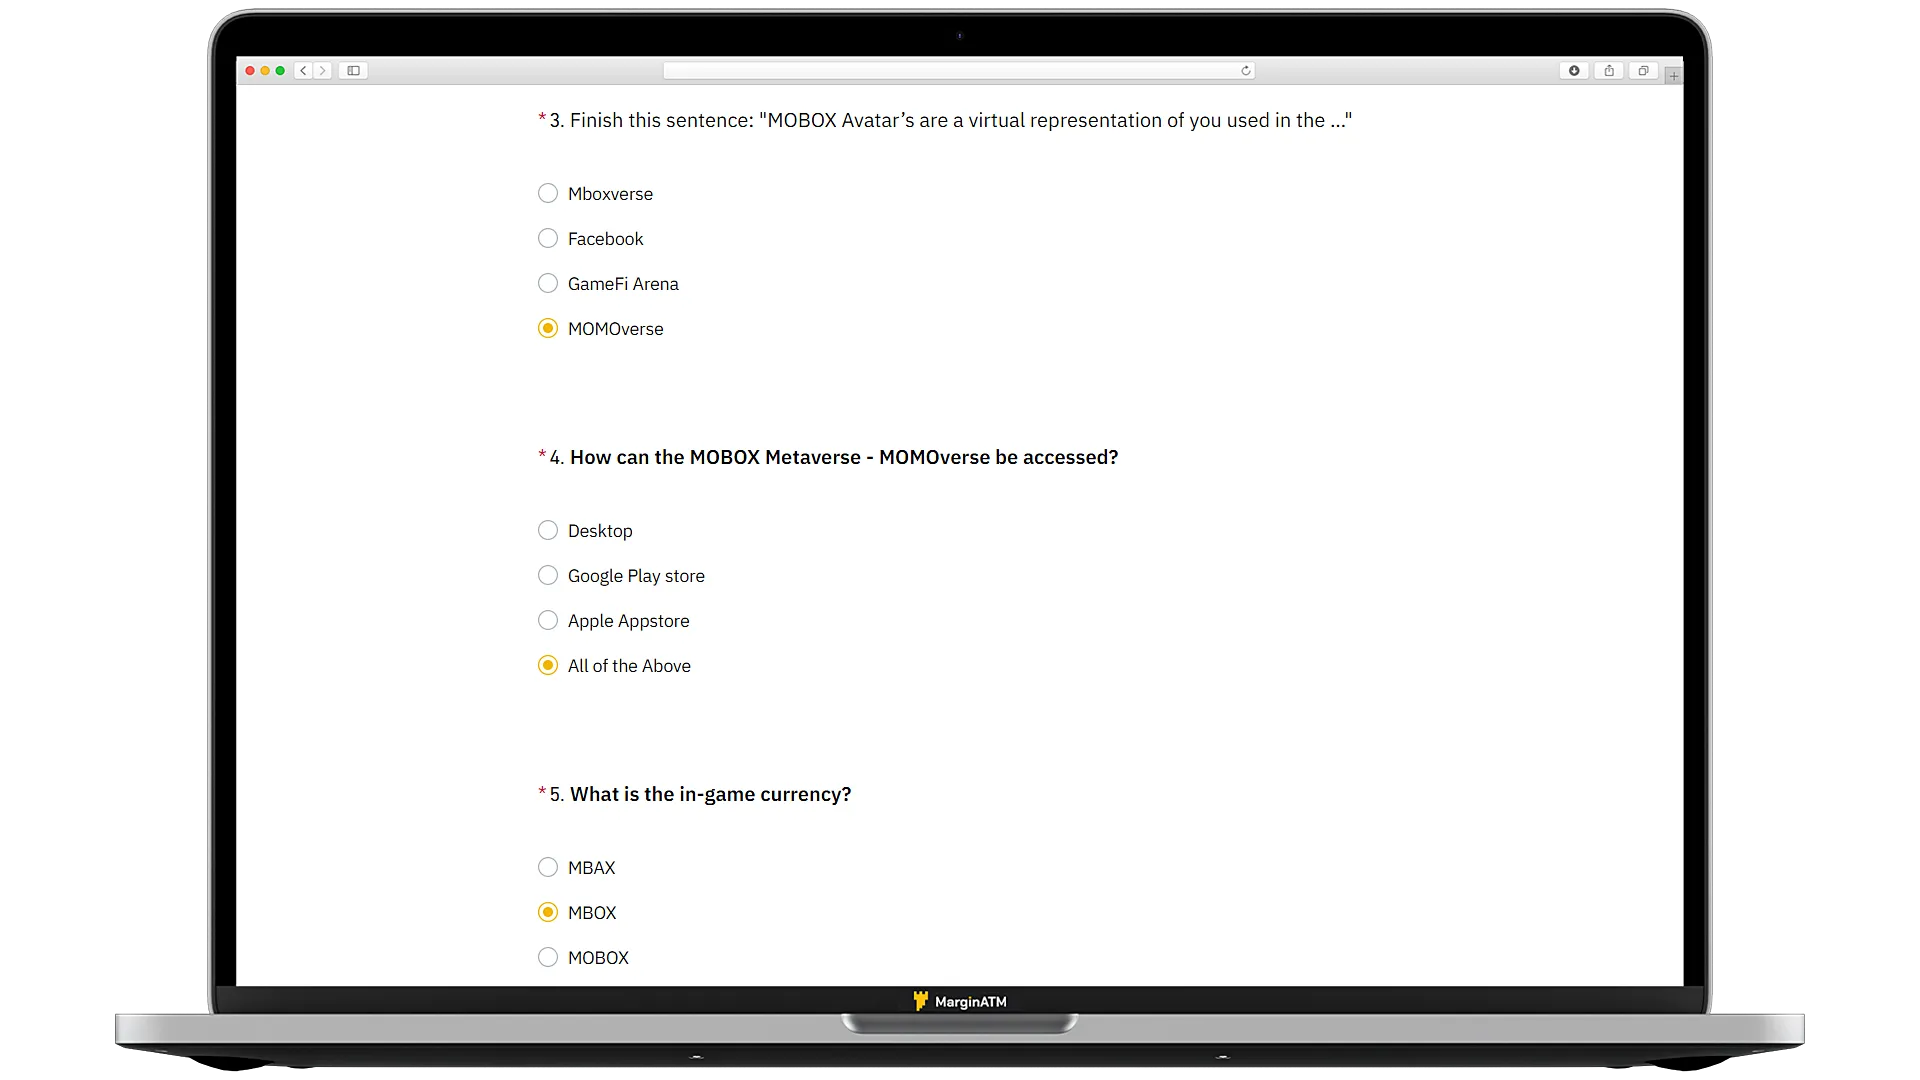Select the MBAX currency answer
Viewport: 1920px width, 1080px height.
tap(547, 866)
